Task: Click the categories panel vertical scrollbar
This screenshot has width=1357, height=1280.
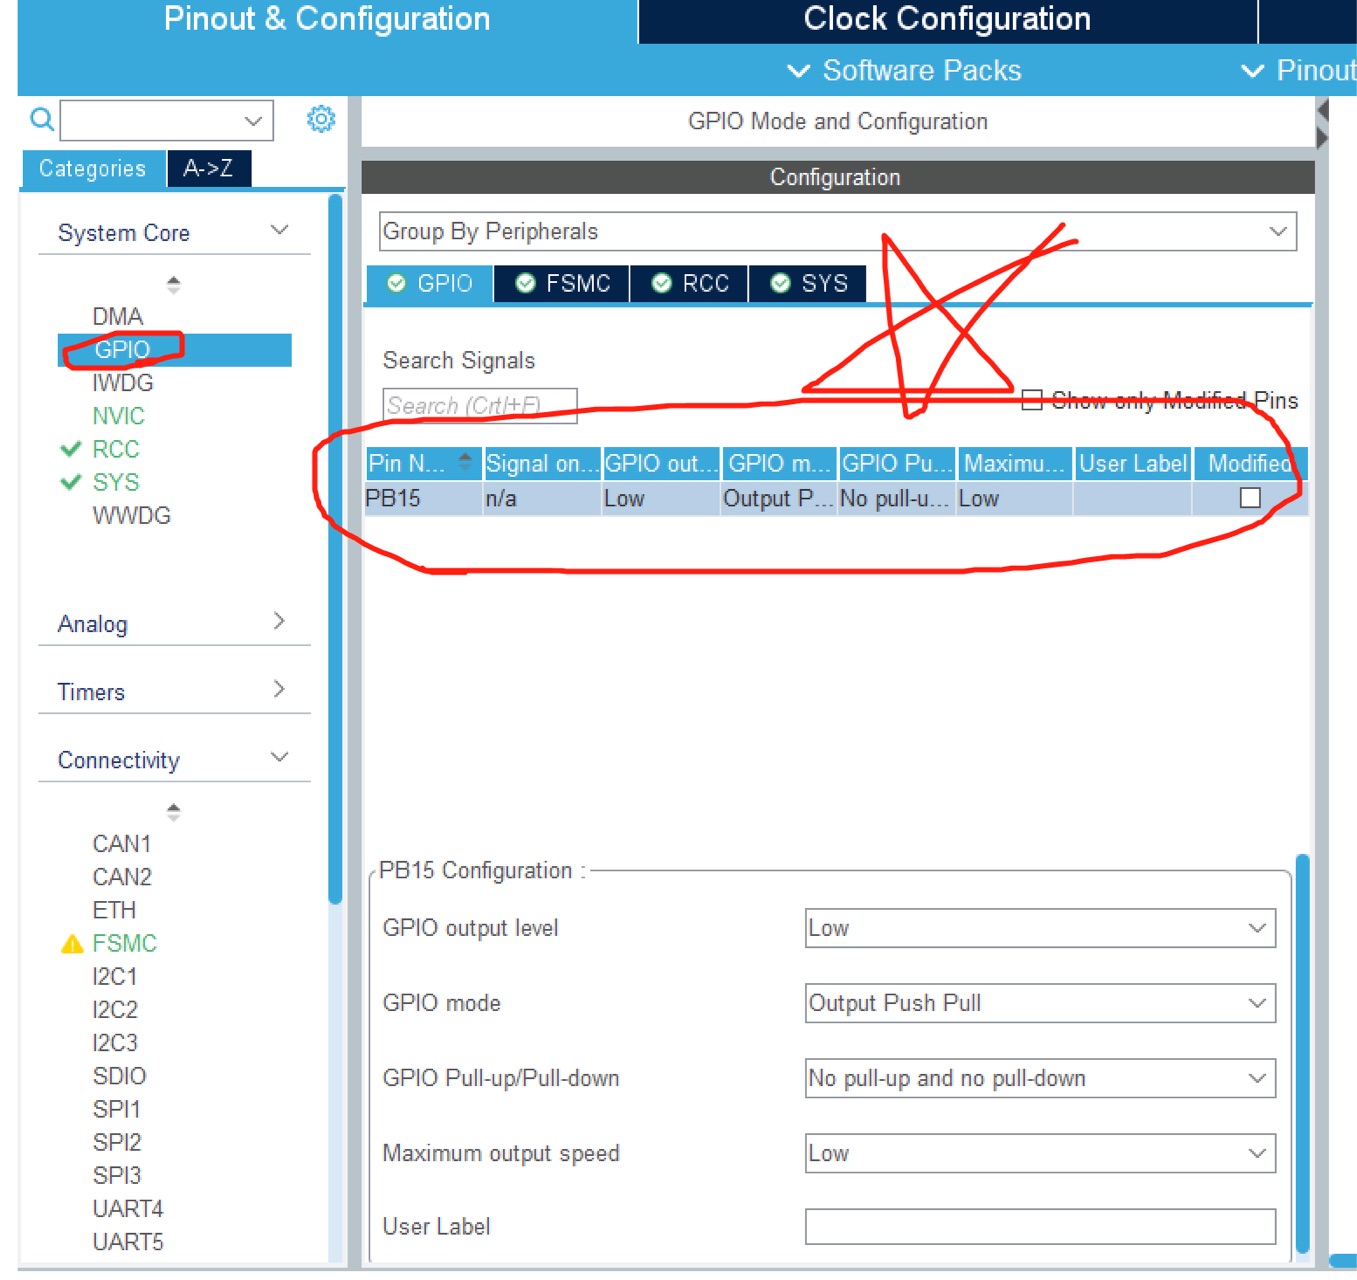Action: (x=335, y=550)
